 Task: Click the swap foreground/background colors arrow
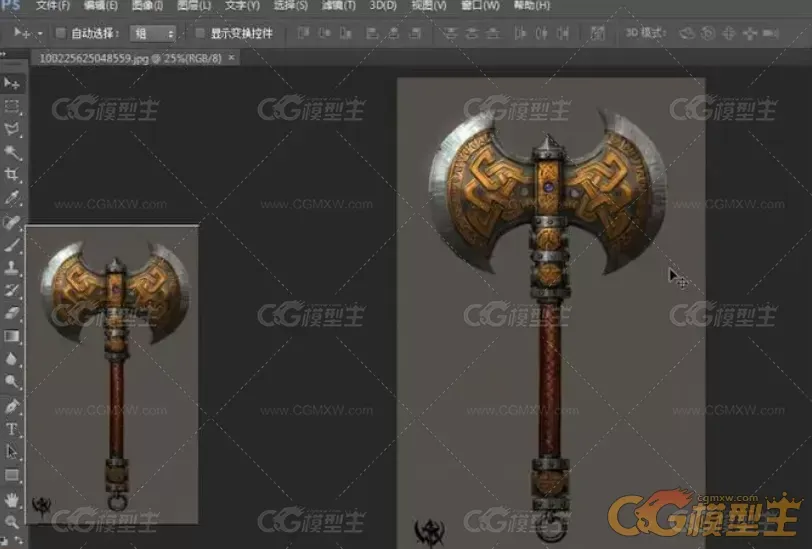pyautogui.click(x=19, y=541)
